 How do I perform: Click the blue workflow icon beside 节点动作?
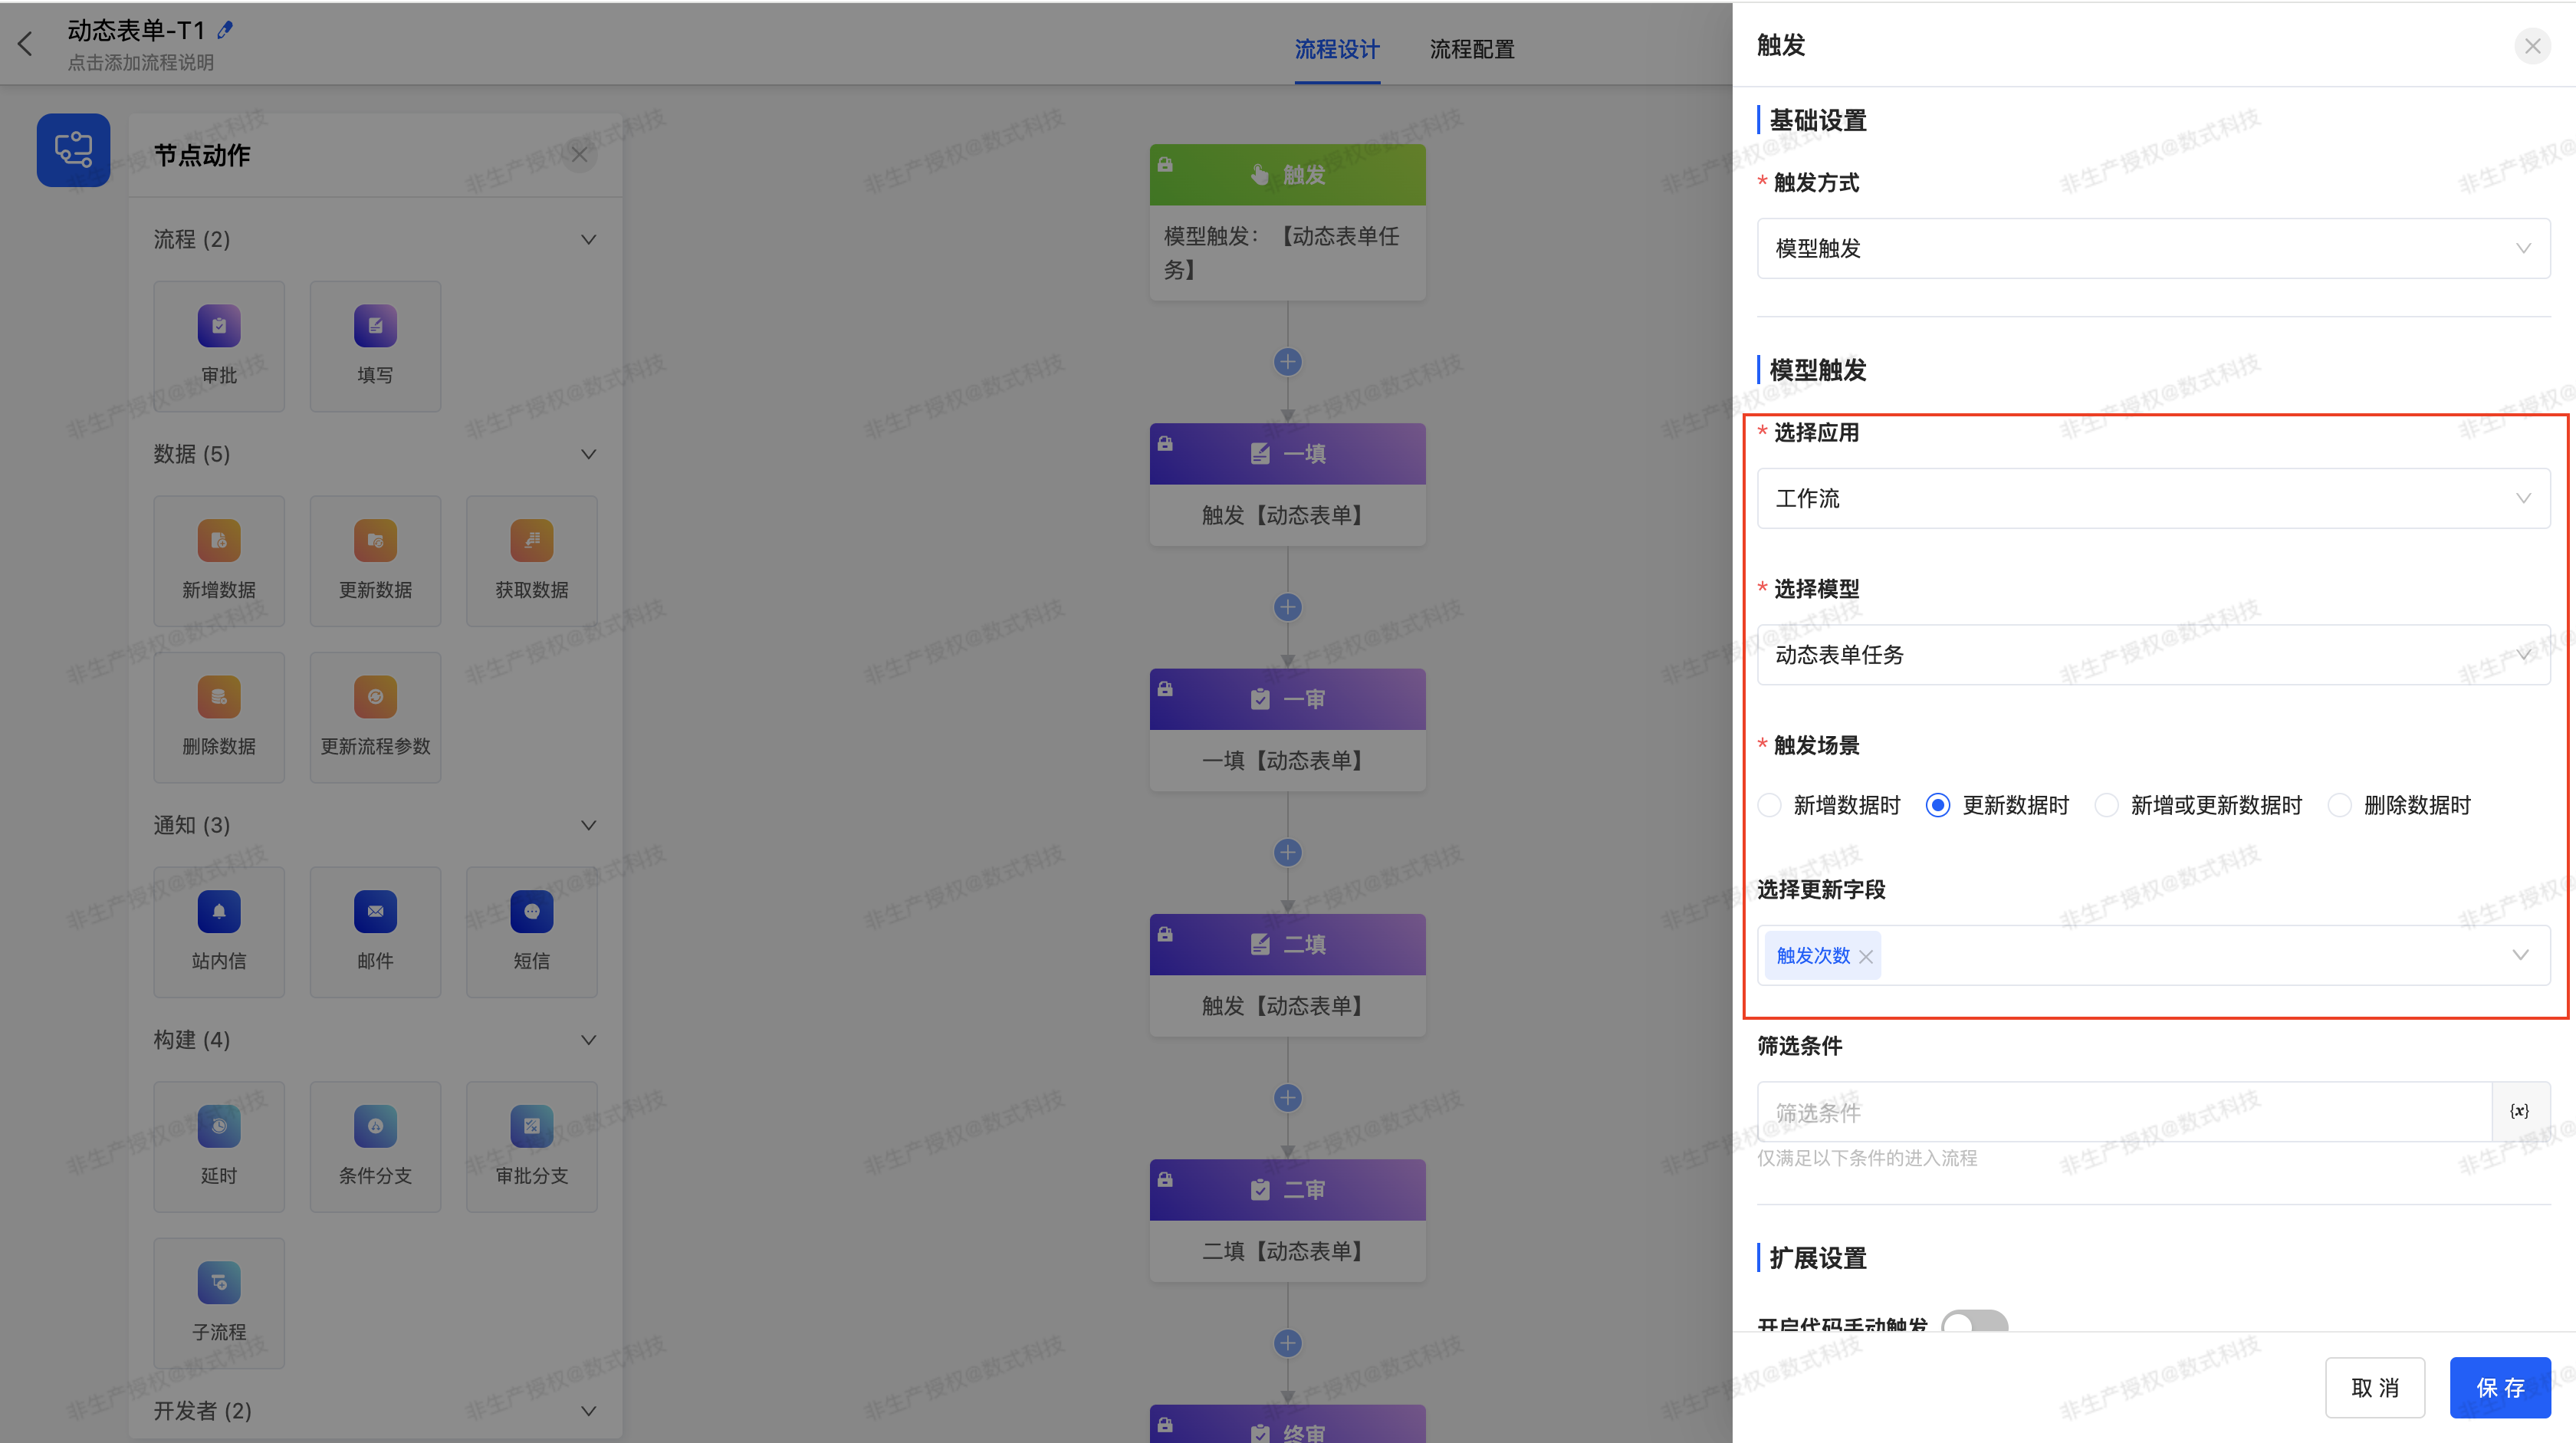[x=73, y=150]
